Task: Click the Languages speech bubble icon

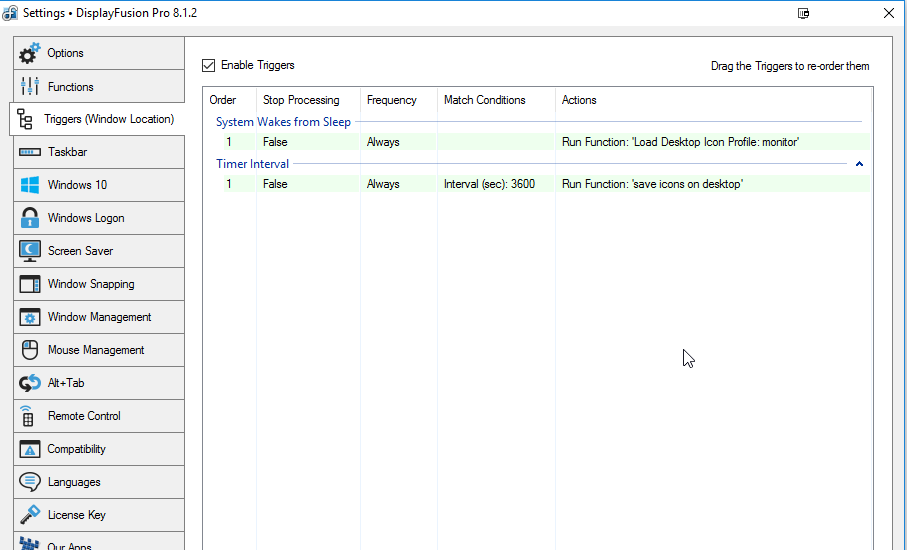Action: pyautogui.click(x=30, y=482)
